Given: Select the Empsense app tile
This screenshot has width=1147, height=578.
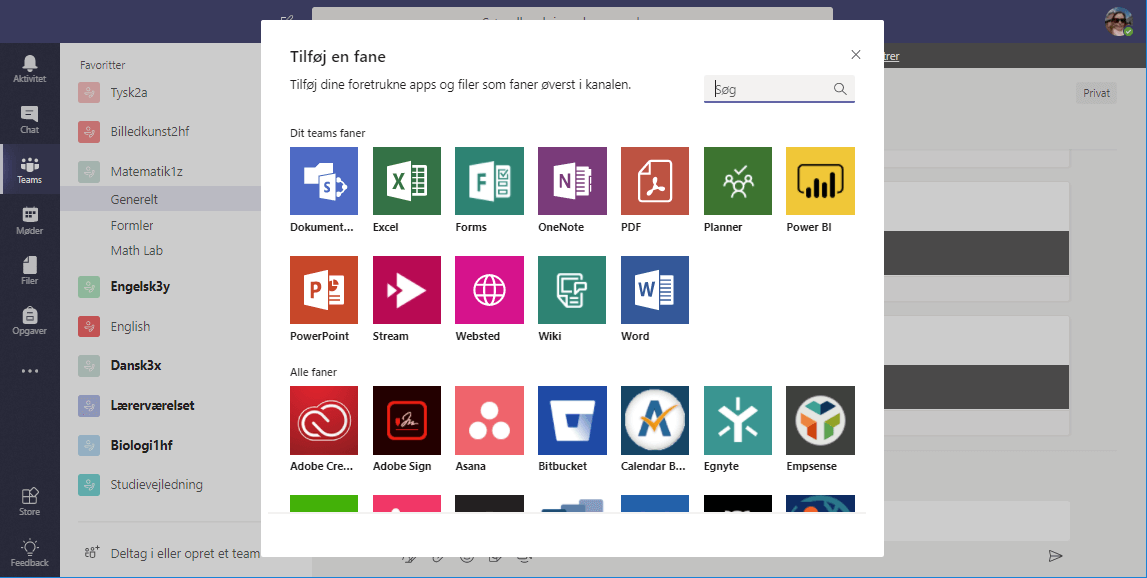Looking at the screenshot, I should (x=820, y=420).
